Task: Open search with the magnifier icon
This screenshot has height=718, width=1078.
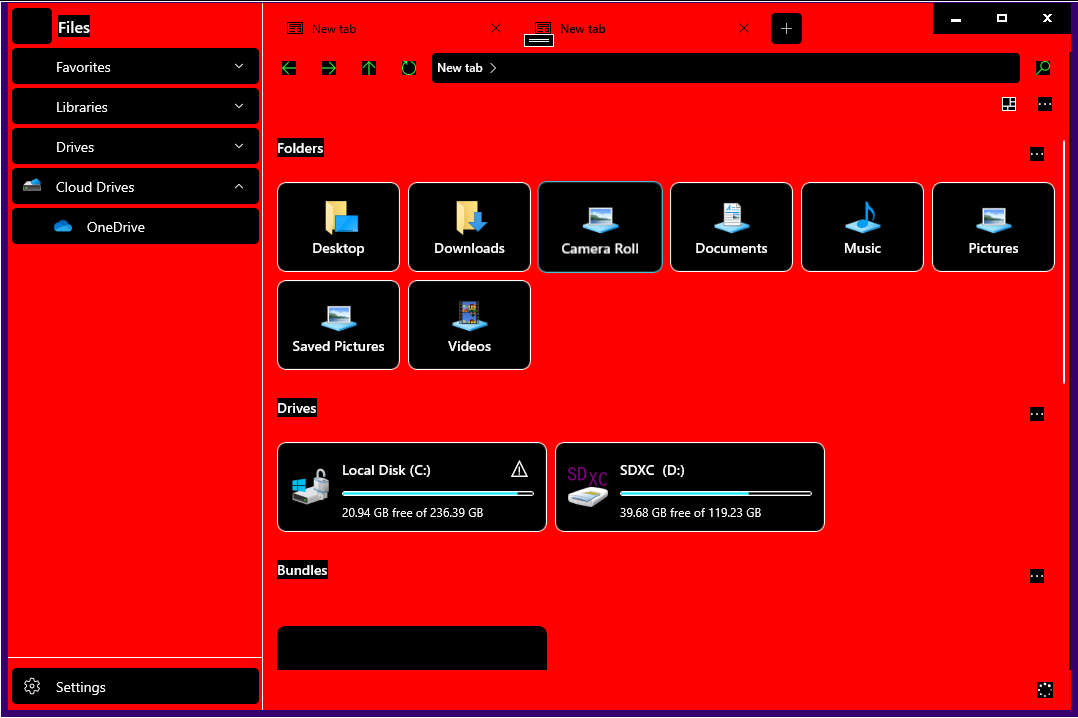Action: click(1043, 68)
